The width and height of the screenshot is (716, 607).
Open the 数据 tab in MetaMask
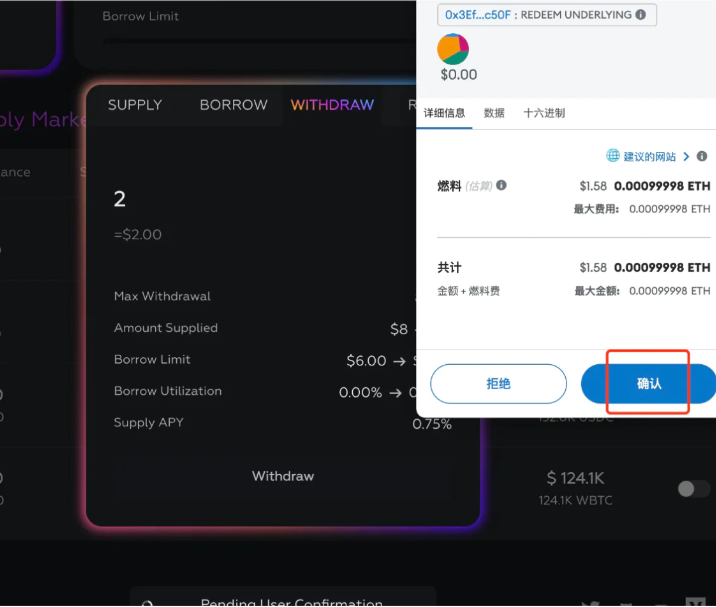point(494,113)
